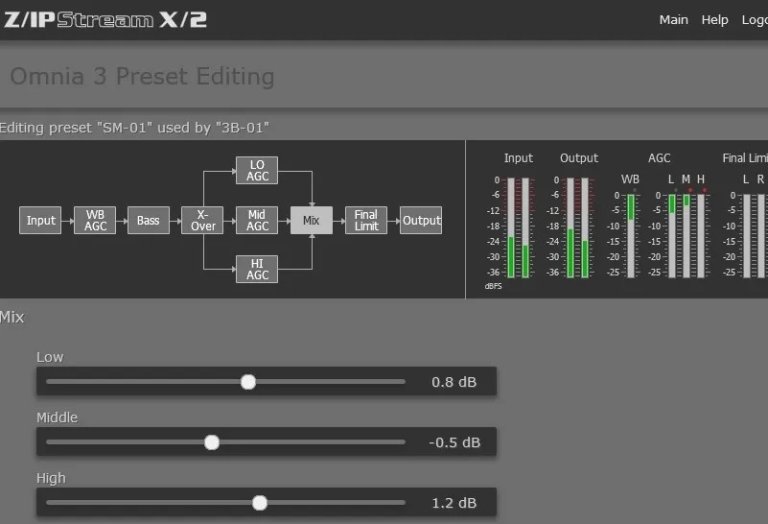
Task: Open the Help link
Action: [x=715, y=20]
